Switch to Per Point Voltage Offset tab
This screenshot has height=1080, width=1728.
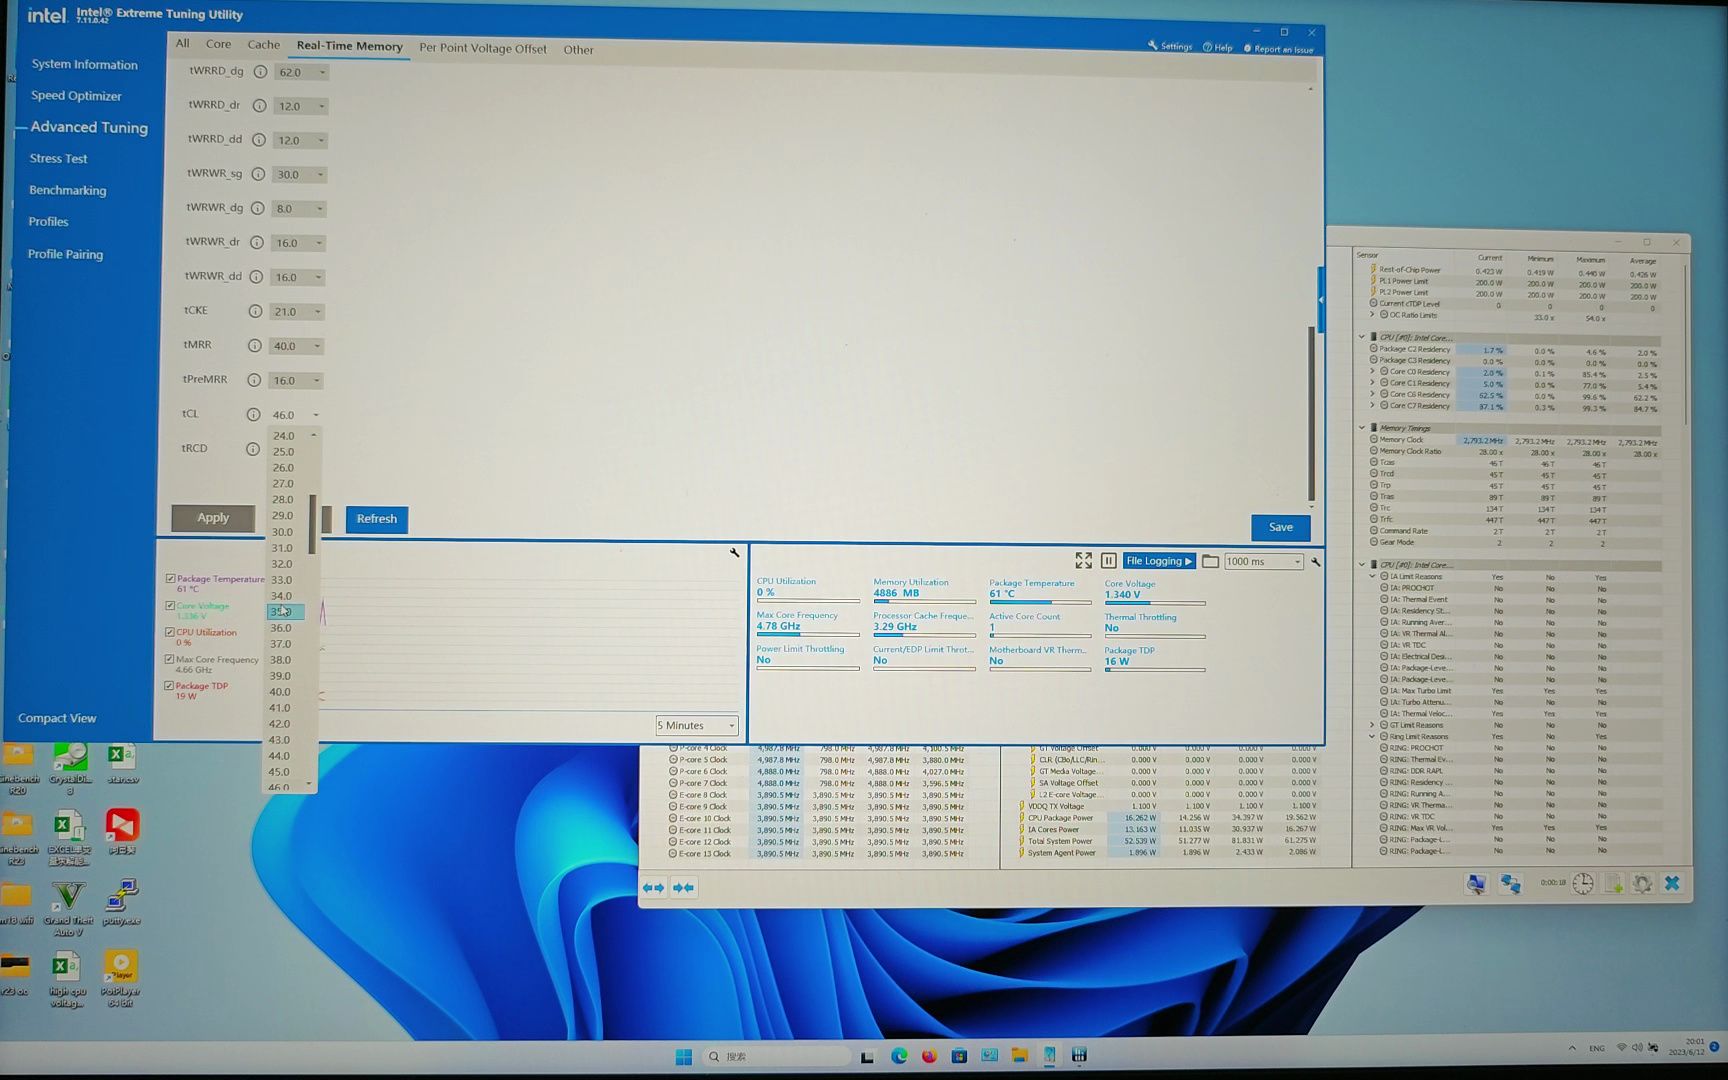click(483, 48)
